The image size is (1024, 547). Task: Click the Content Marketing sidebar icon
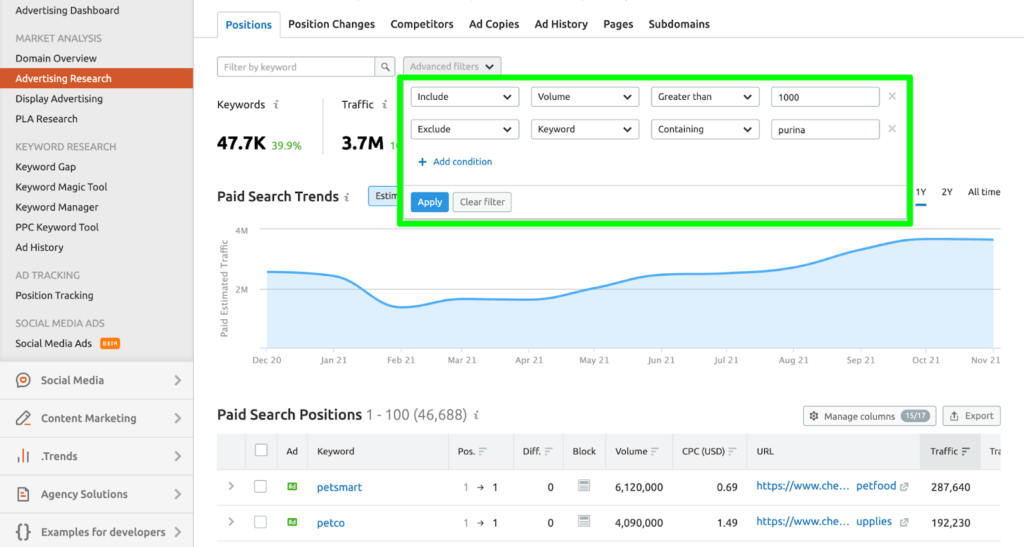[23, 418]
